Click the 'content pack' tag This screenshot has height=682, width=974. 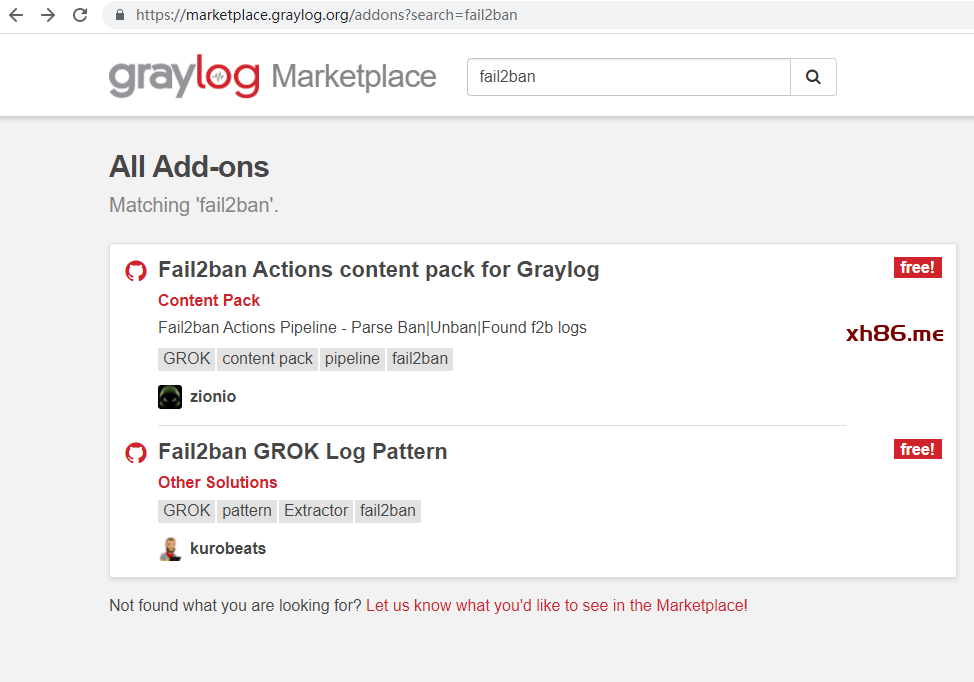point(267,359)
